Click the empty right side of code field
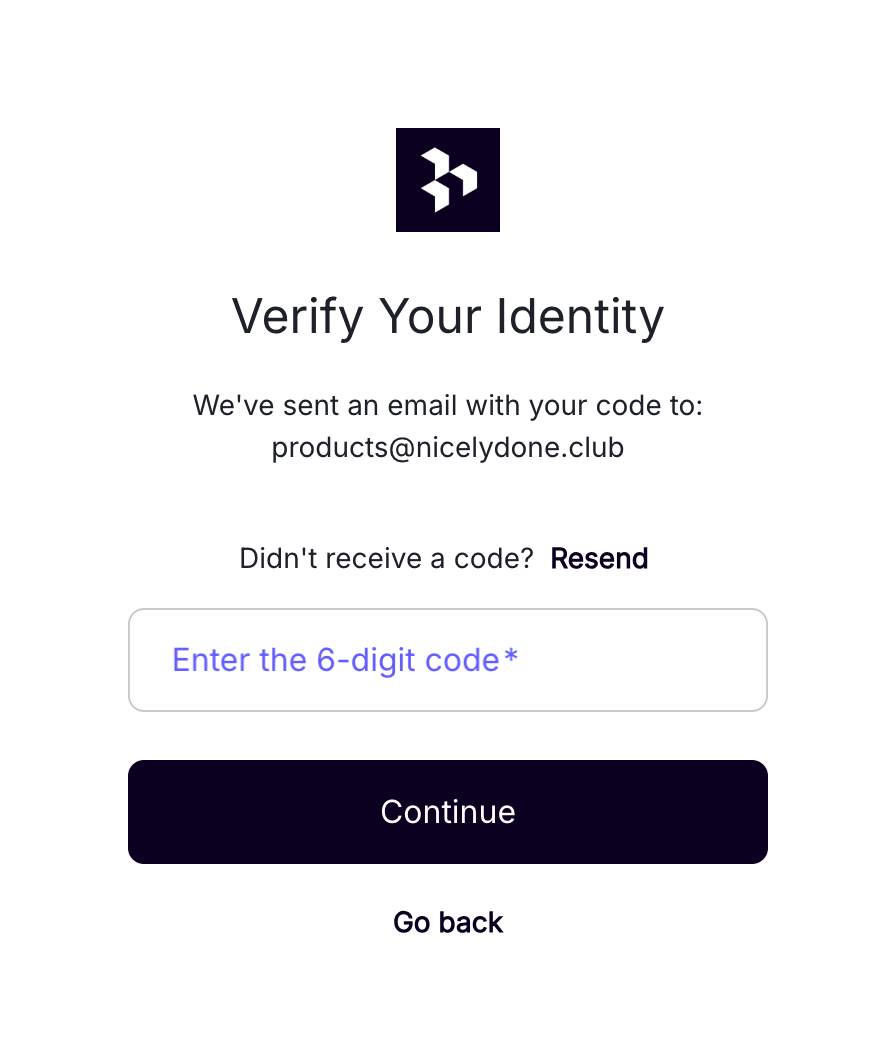This screenshot has height=1061, width=896. [x=680, y=660]
